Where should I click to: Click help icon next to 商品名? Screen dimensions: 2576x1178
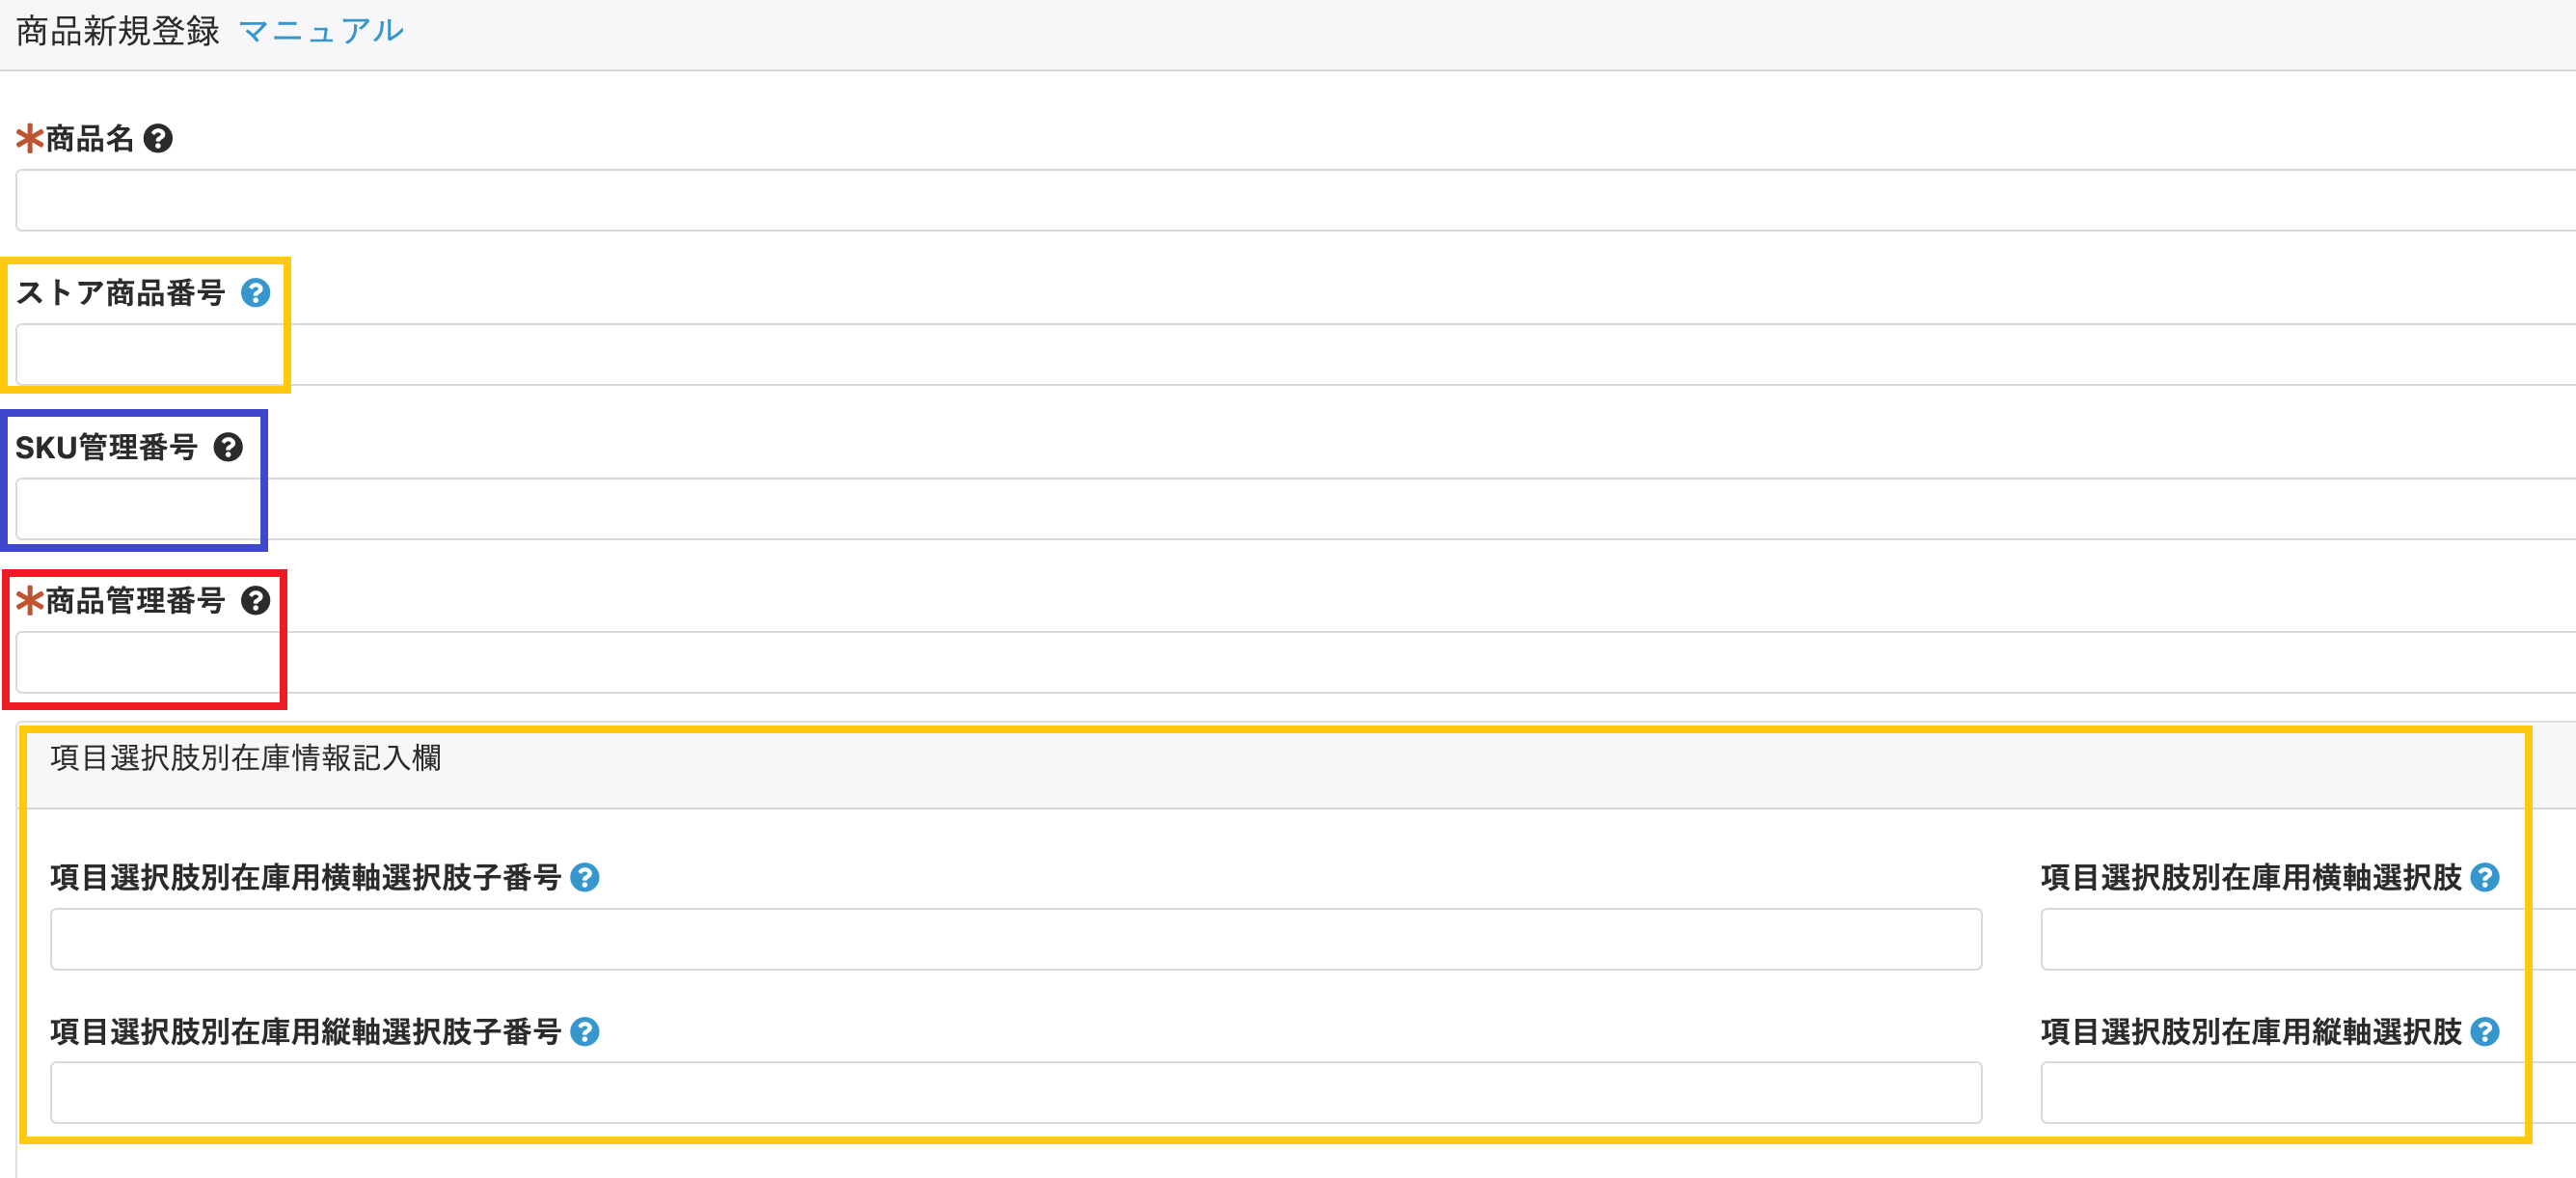click(158, 138)
